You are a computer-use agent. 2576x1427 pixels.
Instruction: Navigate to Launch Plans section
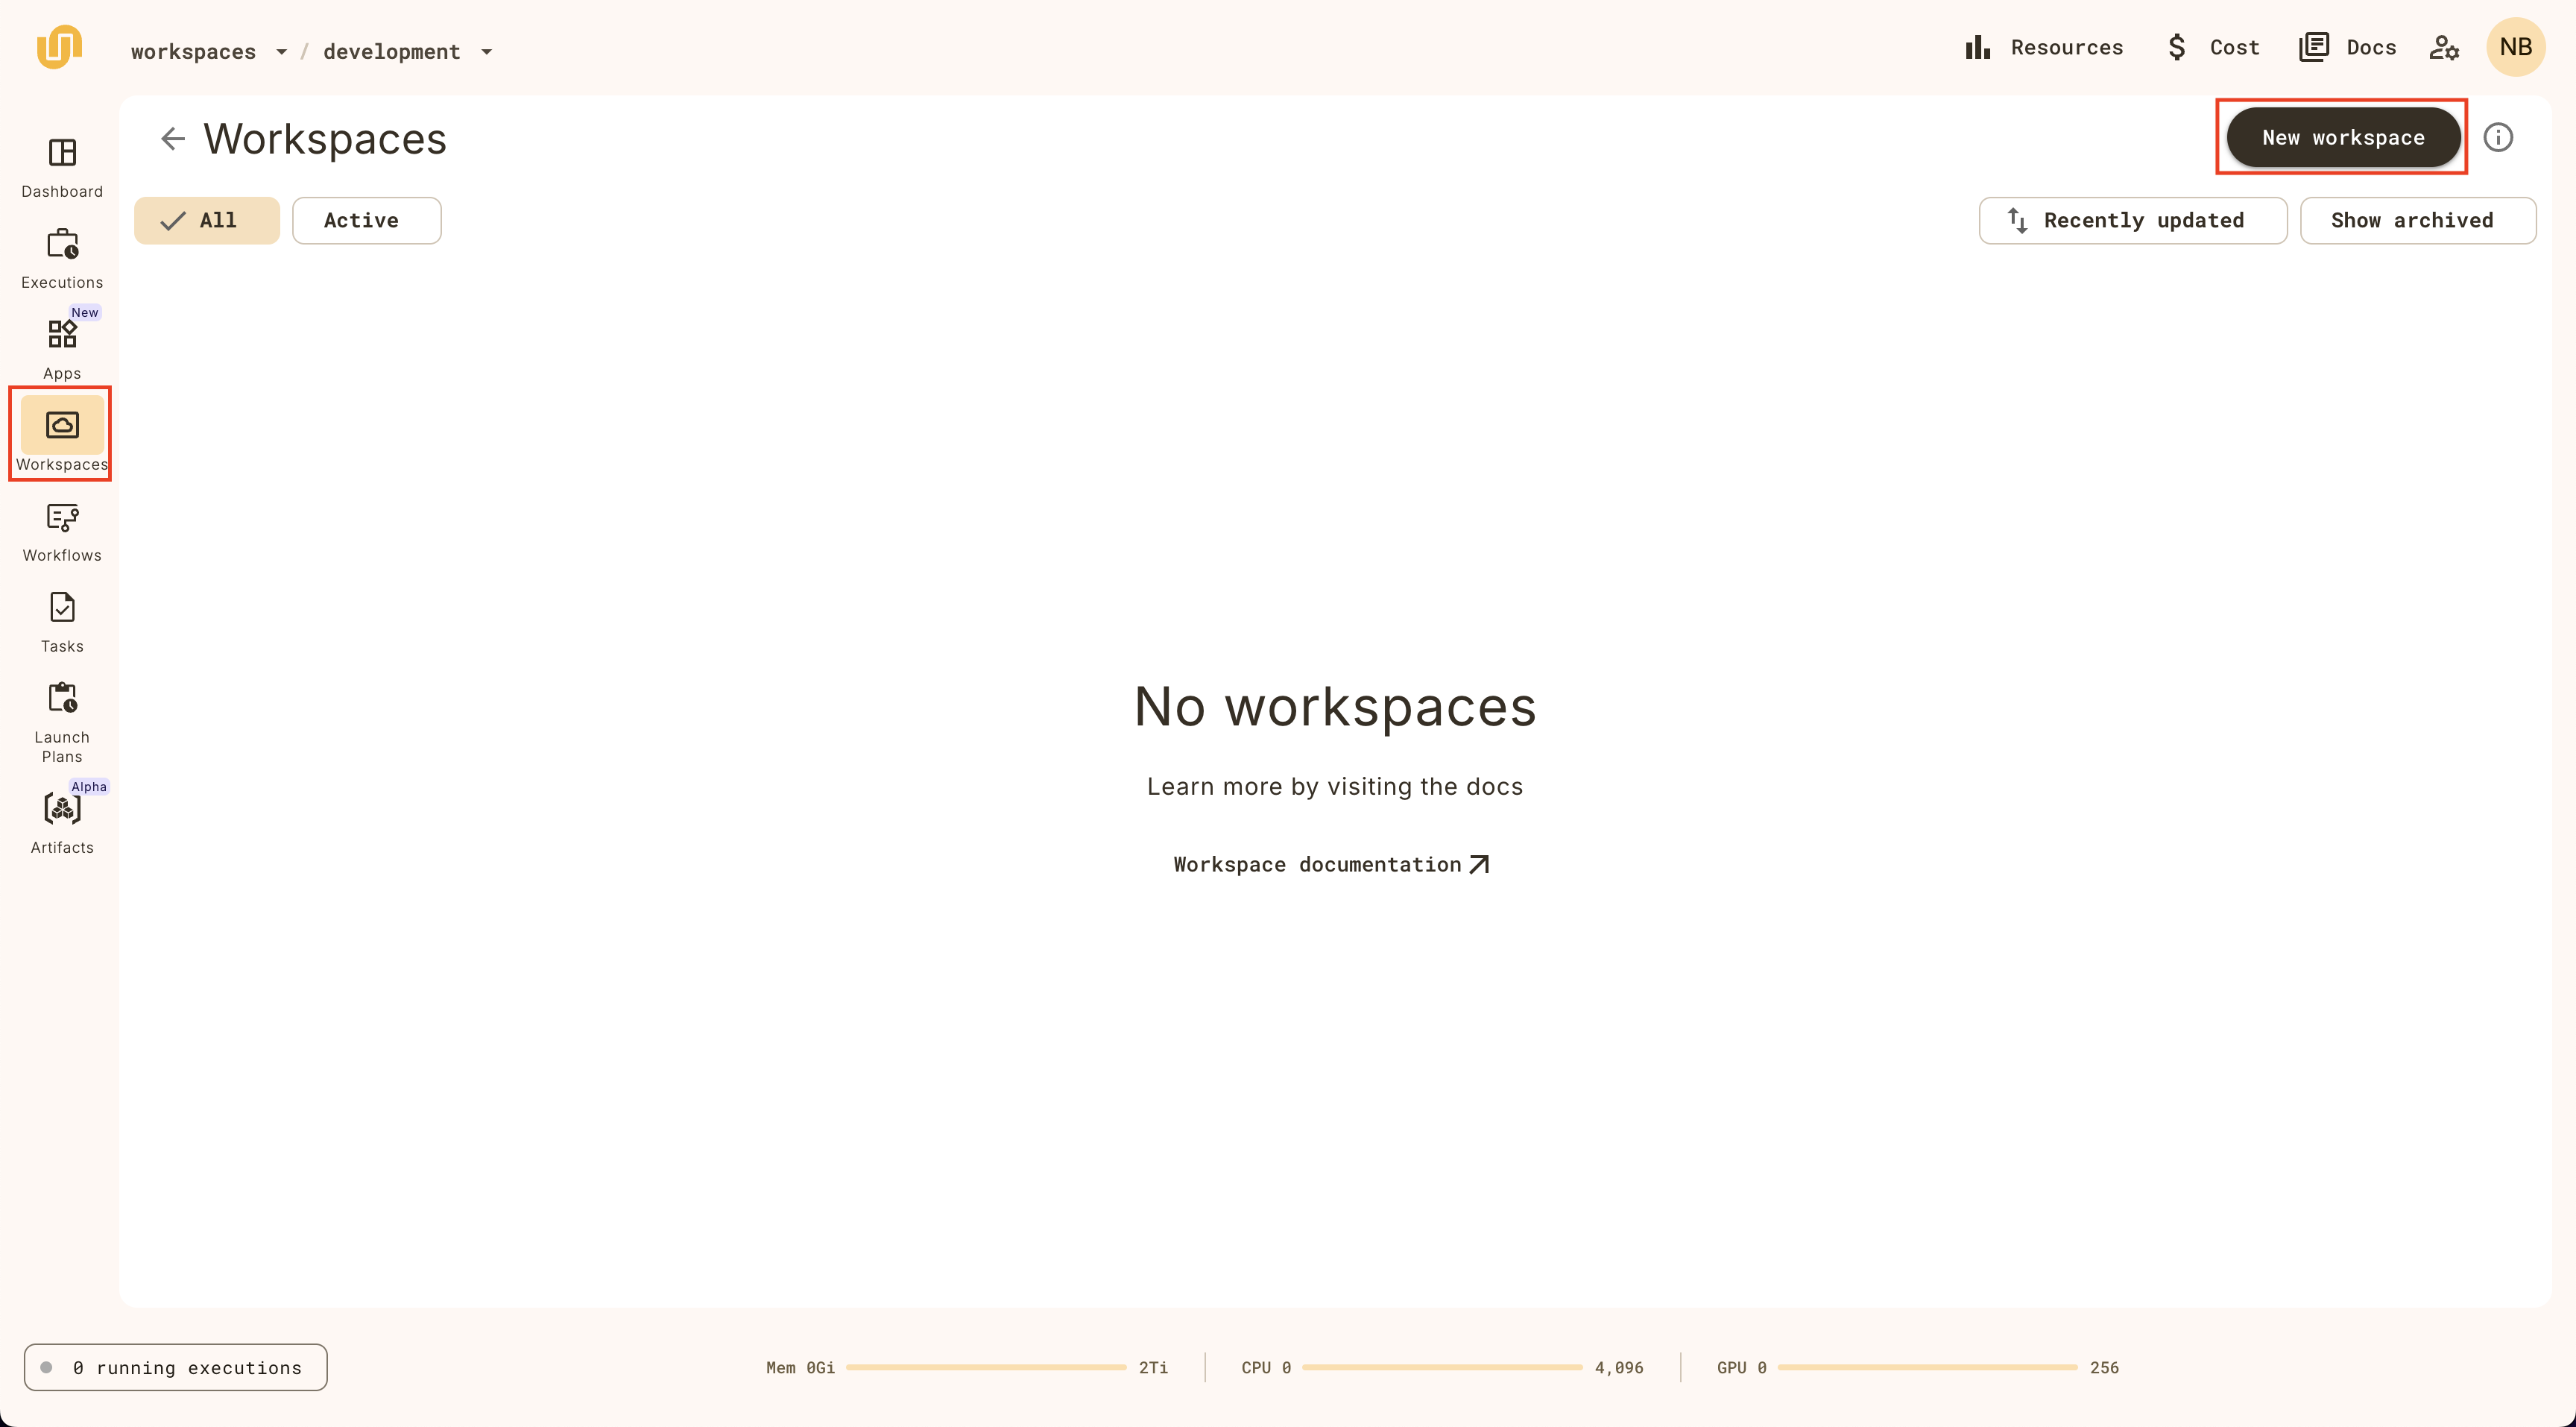pyautogui.click(x=61, y=720)
